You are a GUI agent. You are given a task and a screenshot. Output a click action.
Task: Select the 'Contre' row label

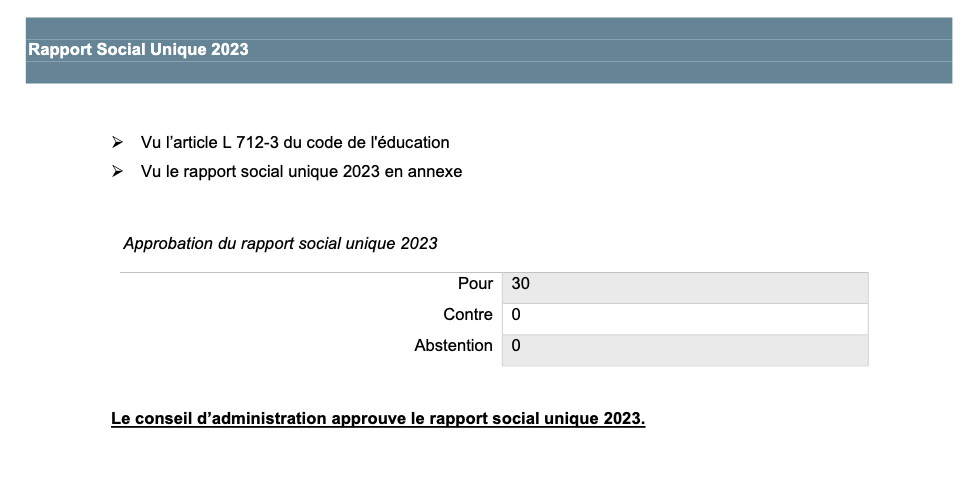coord(468,315)
